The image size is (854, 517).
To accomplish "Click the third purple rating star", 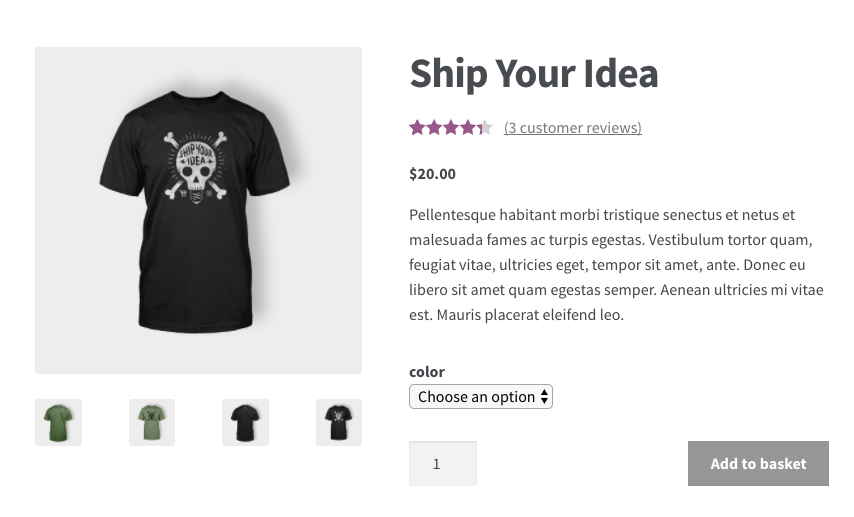I will pyautogui.click(x=451, y=127).
